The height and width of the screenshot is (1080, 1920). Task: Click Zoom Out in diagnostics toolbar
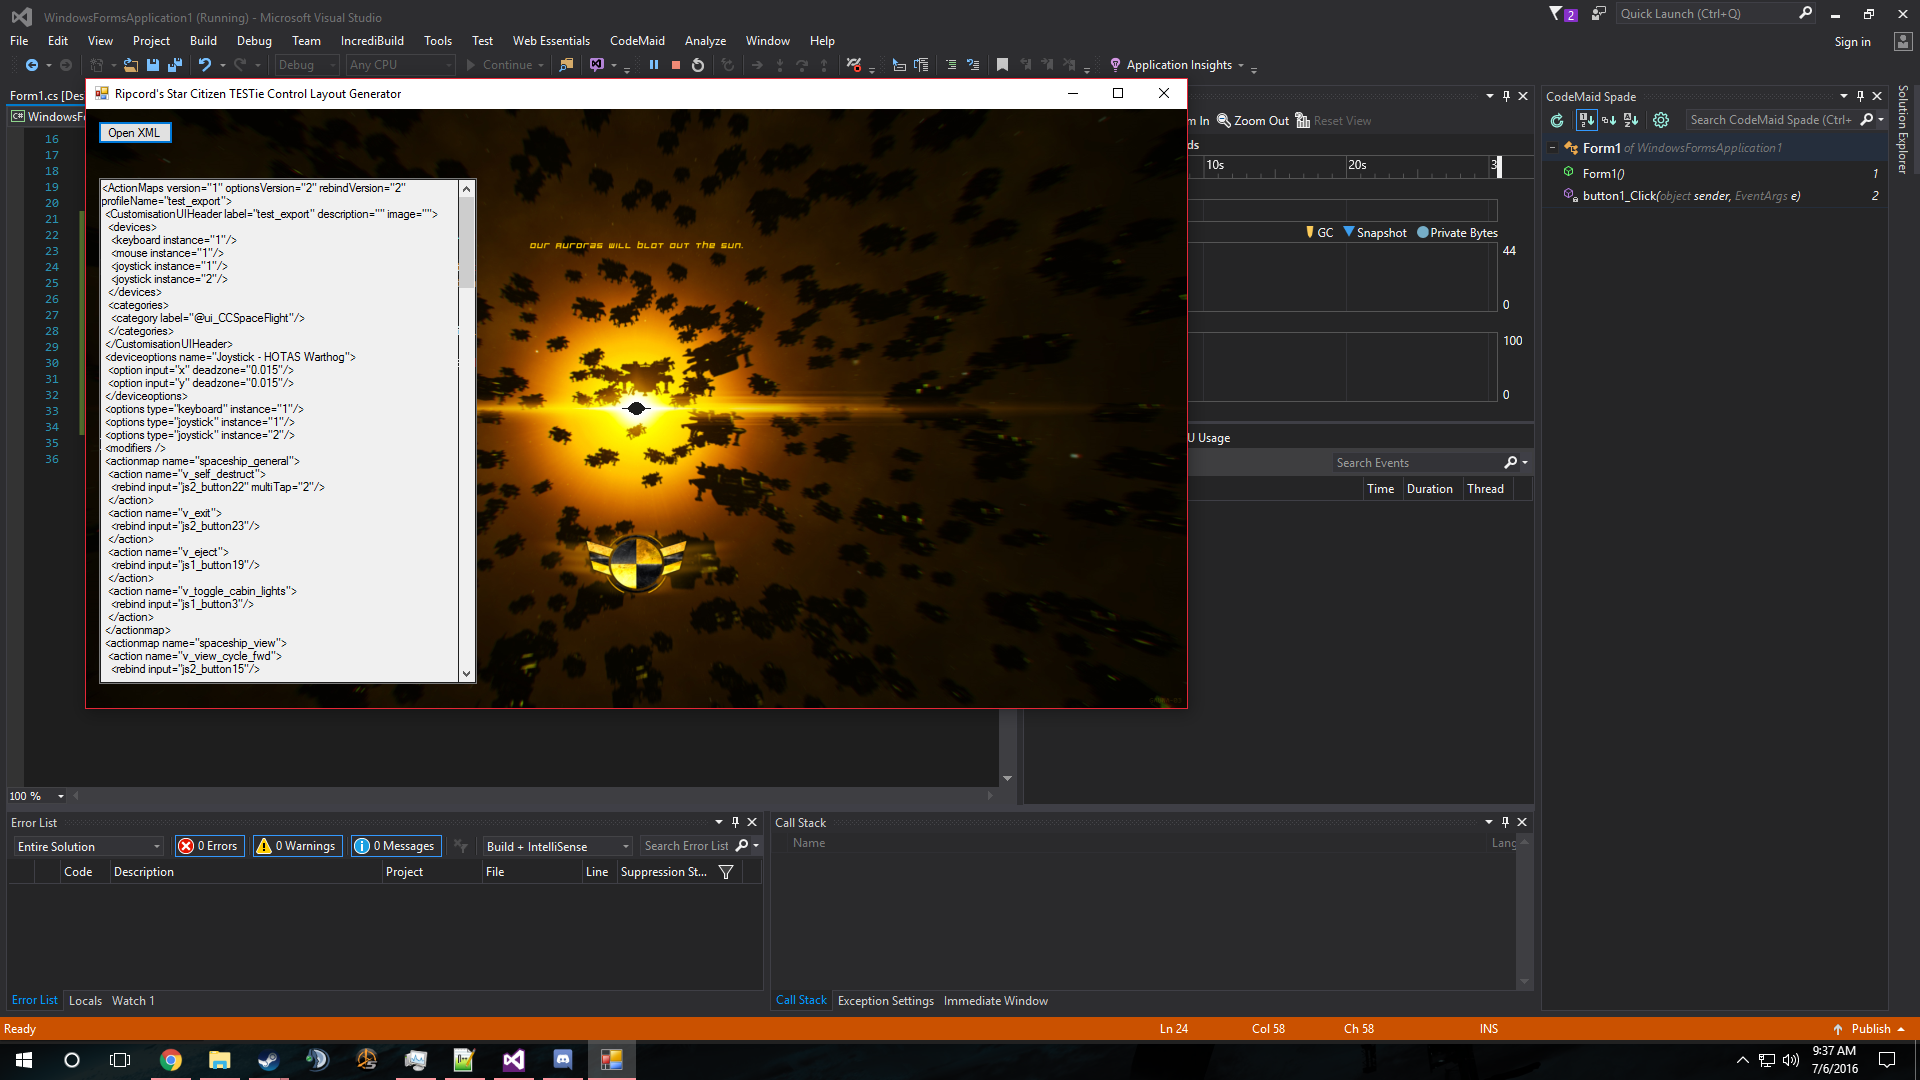tap(1253, 121)
